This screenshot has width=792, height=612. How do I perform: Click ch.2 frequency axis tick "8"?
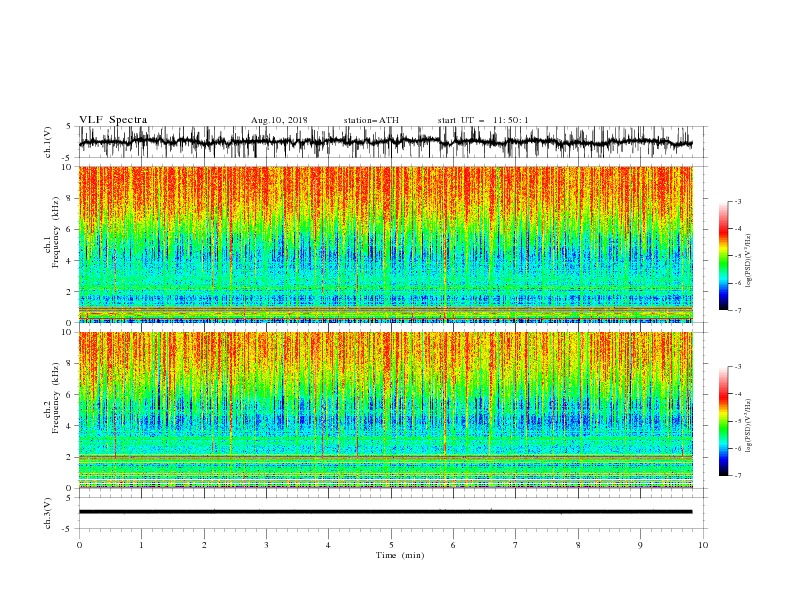pyautogui.click(x=69, y=364)
